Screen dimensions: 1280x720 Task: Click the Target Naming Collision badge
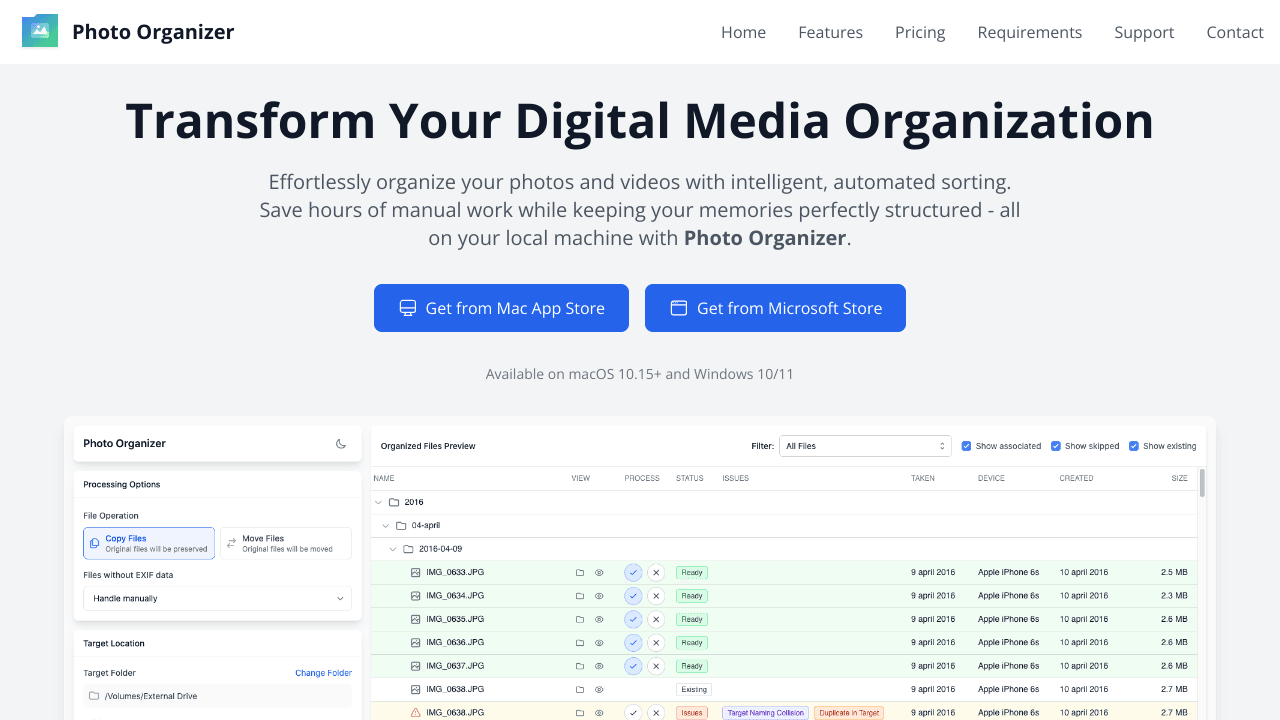pos(765,713)
